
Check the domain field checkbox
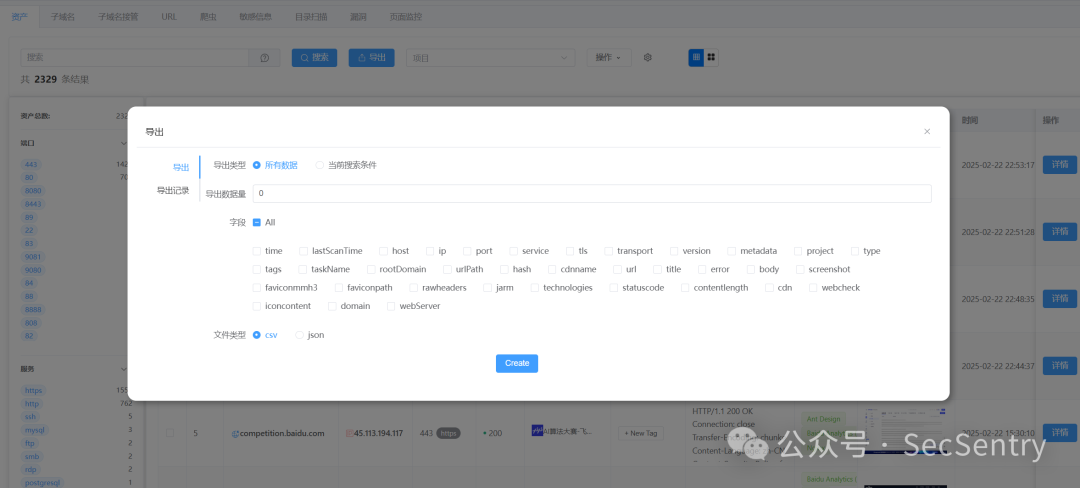pyautogui.click(x=333, y=306)
